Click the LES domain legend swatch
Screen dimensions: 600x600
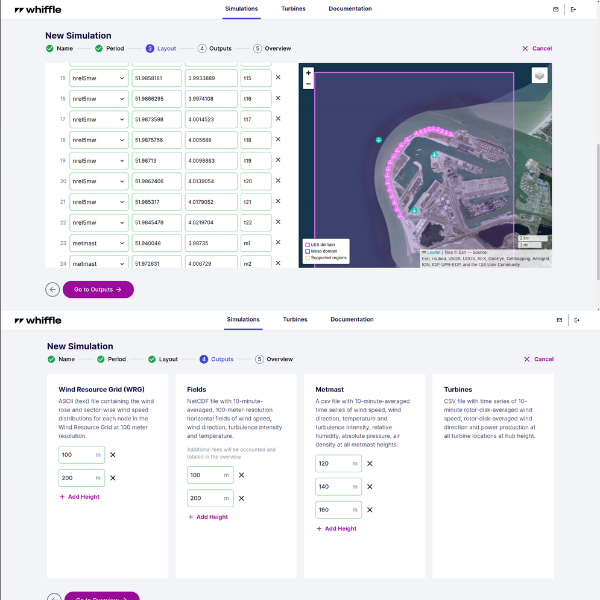pyautogui.click(x=307, y=245)
